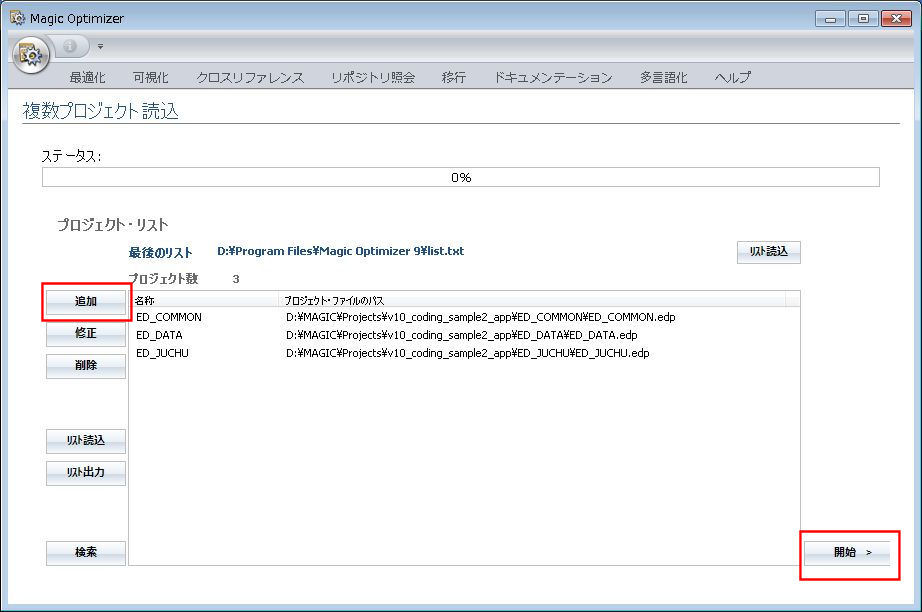Open the ドキュメンテーション menu
Viewport: 922px width, 612px height.
(x=553, y=77)
